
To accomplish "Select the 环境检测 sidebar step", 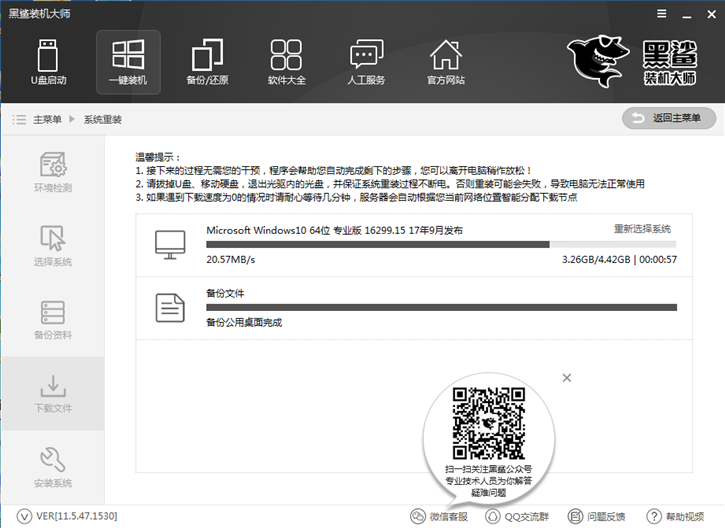I will pyautogui.click(x=53, y=172).
